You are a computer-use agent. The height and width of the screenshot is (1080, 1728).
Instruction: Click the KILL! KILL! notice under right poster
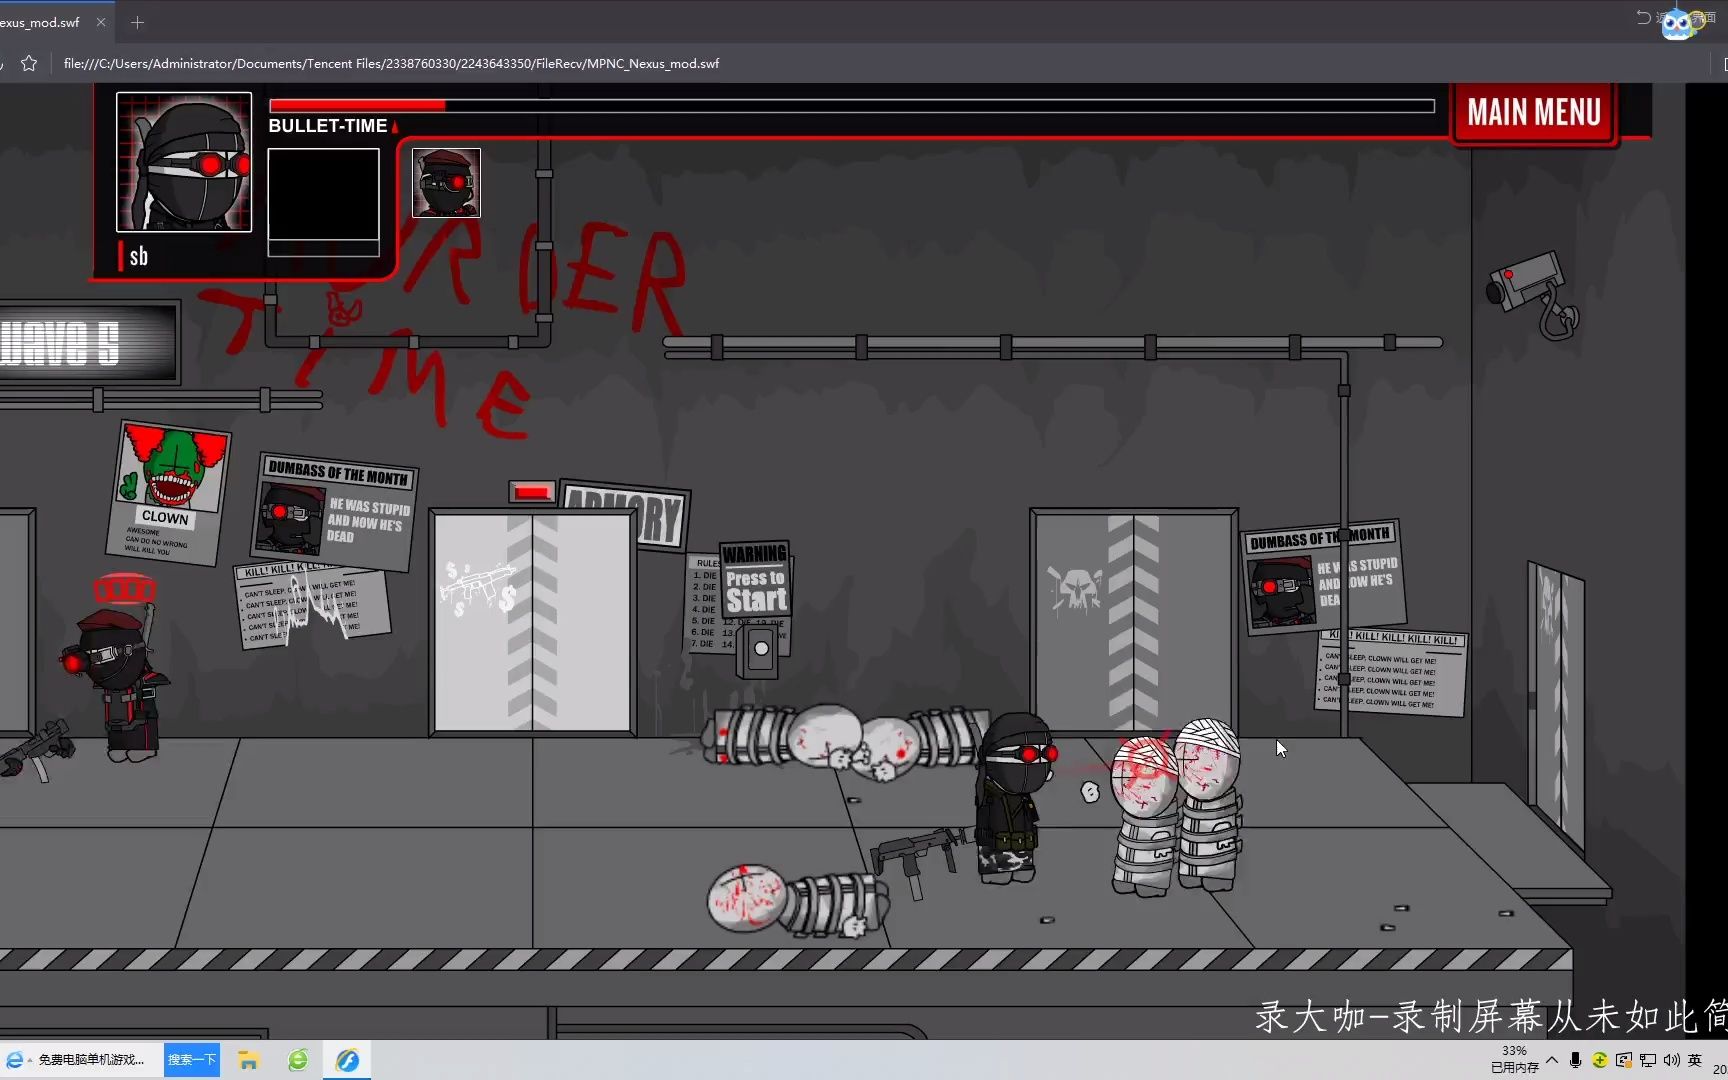tap(1392, 672)
